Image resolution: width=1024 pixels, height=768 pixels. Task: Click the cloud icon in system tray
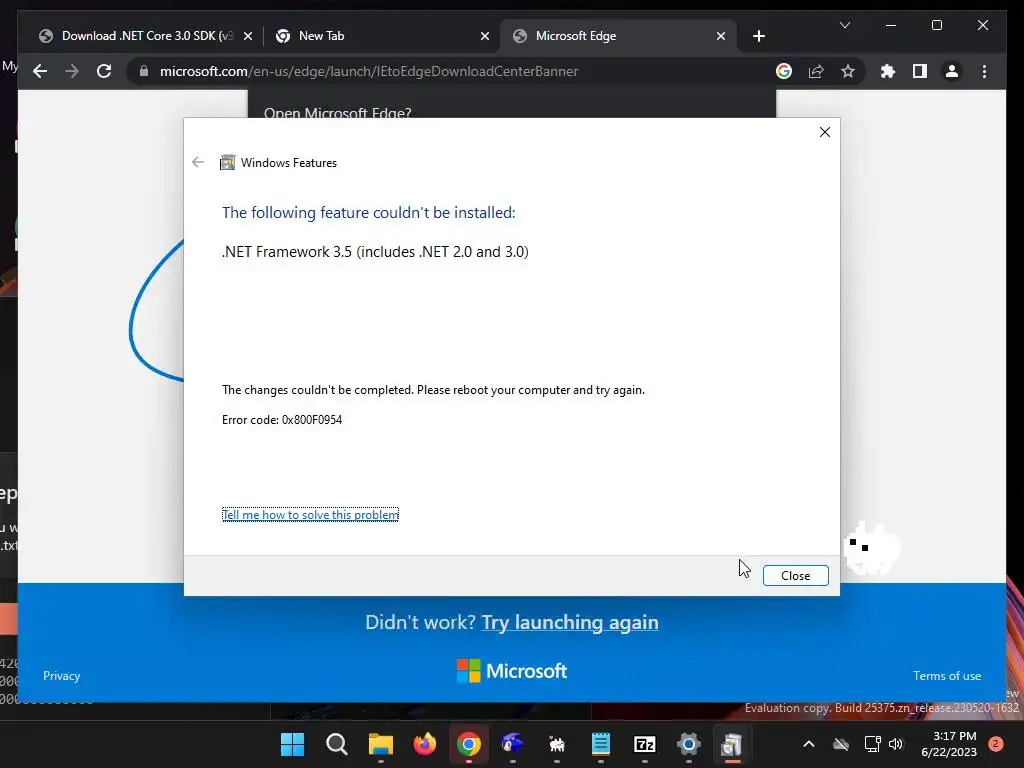[x=841, y=744]
